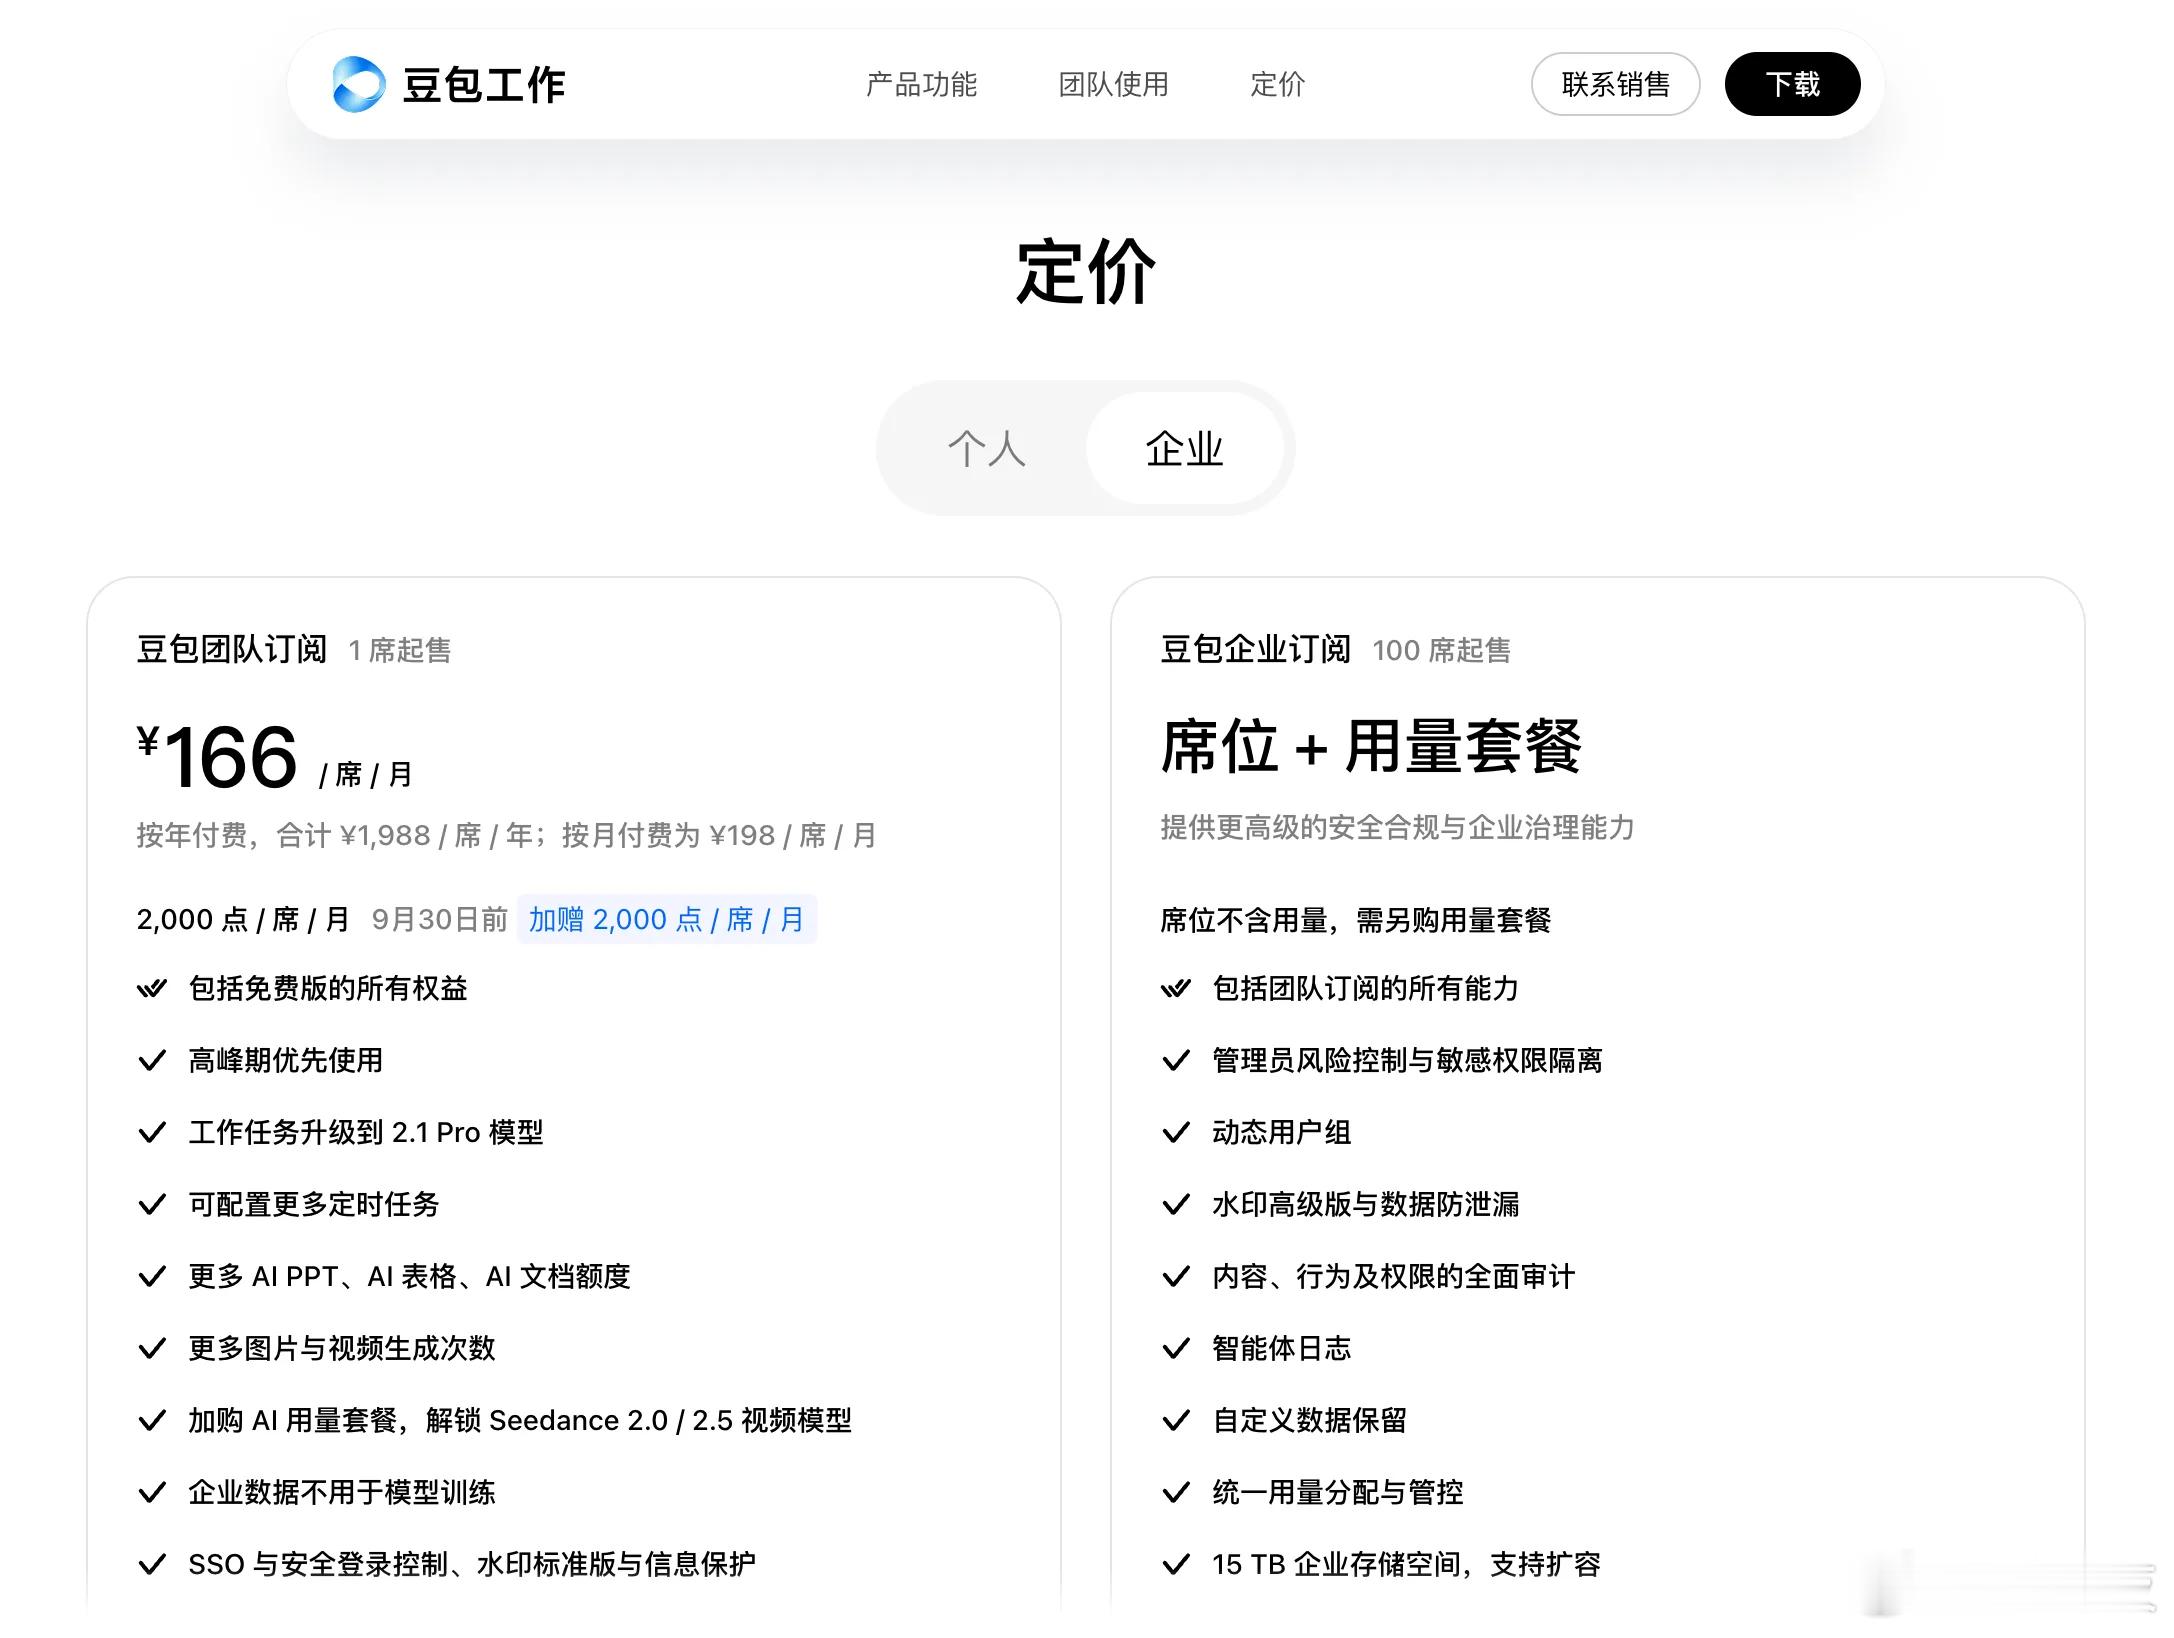Click the 加赠 2,000 点 / 席 / 月 badge
2174x1638 pixels.
point(666,919)
